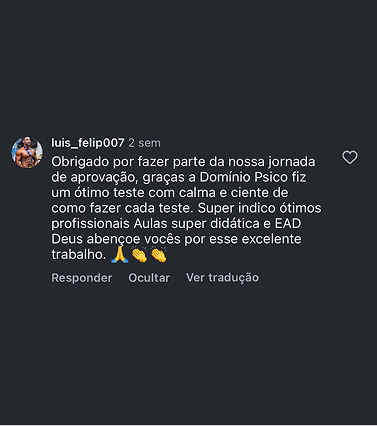
Task: Click the praying hands emoji
Action: point(119,255)
